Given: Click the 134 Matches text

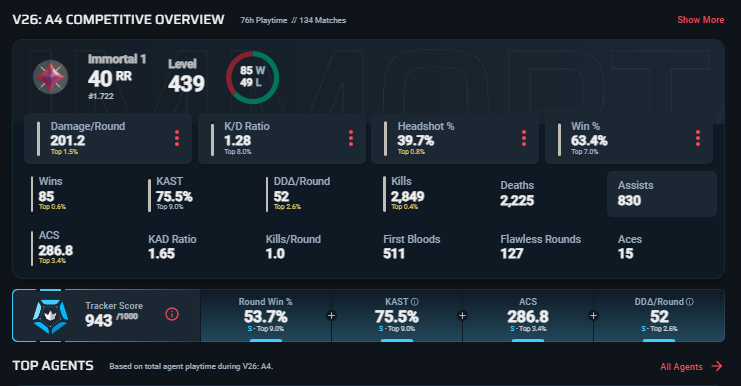Looking at the screenshot, I should 322,20.
